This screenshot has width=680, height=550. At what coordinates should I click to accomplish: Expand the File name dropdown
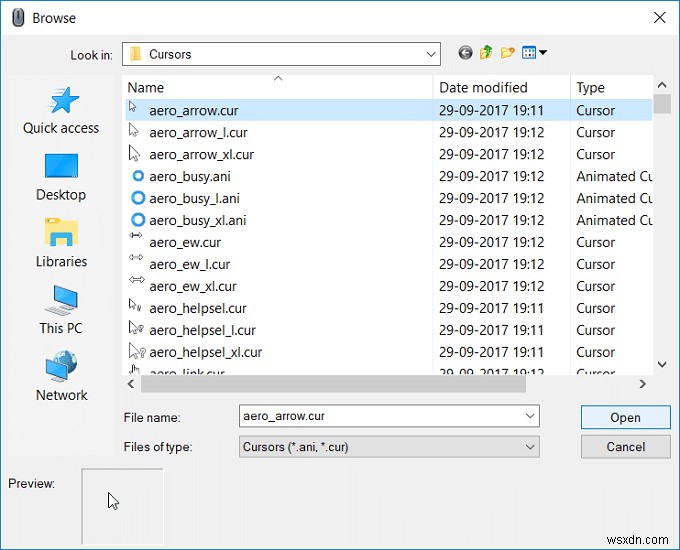click(530, 416)
